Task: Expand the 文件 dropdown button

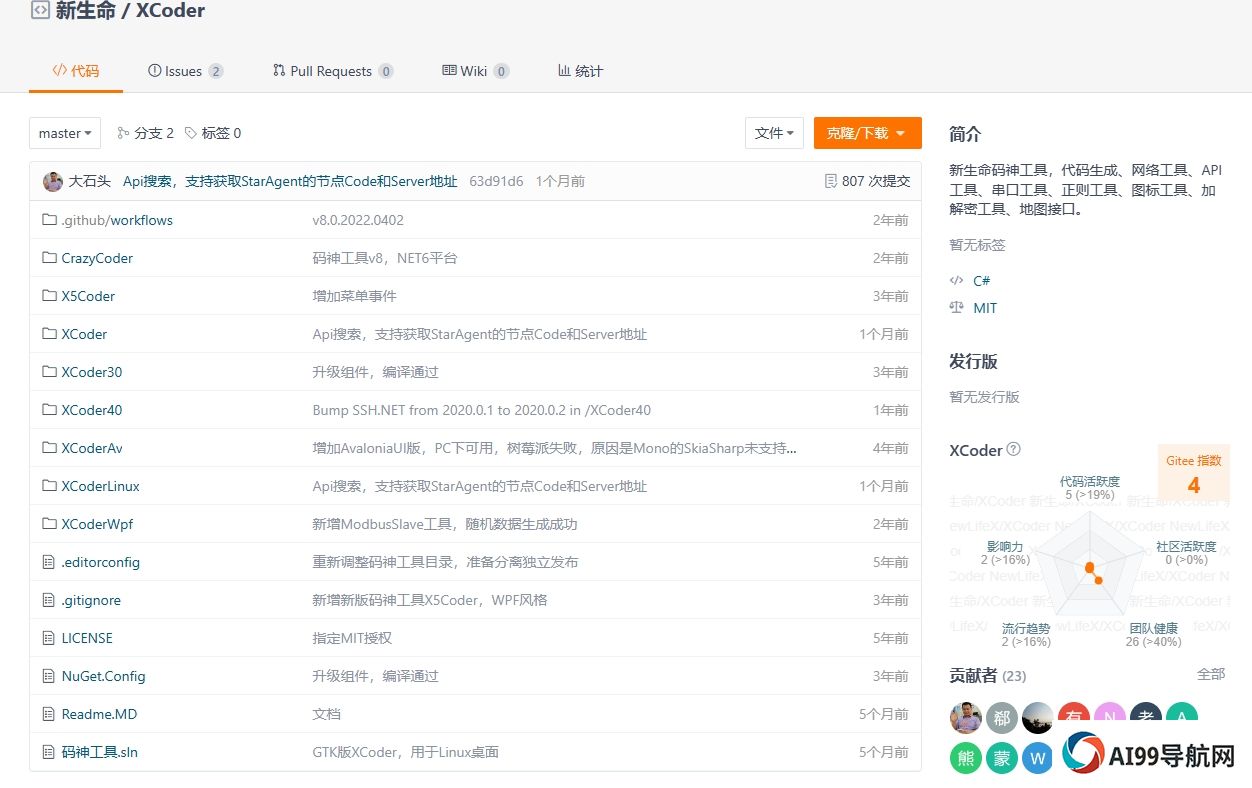Action: click(x=774, y=133)
